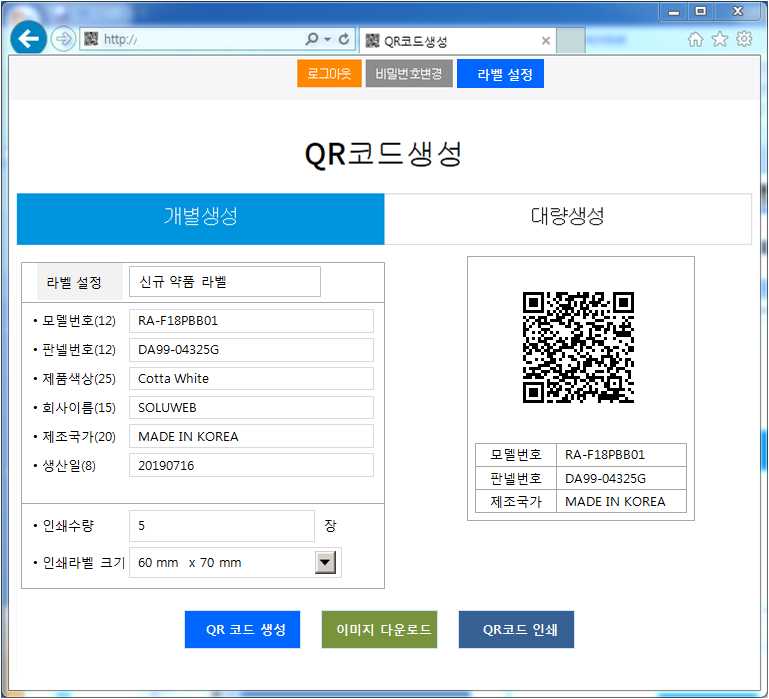The width and height of the screenshot is (769, 699).
Task: Refresh the page with the reload icon
Action: pyautogui.click(x=344, y=39)
